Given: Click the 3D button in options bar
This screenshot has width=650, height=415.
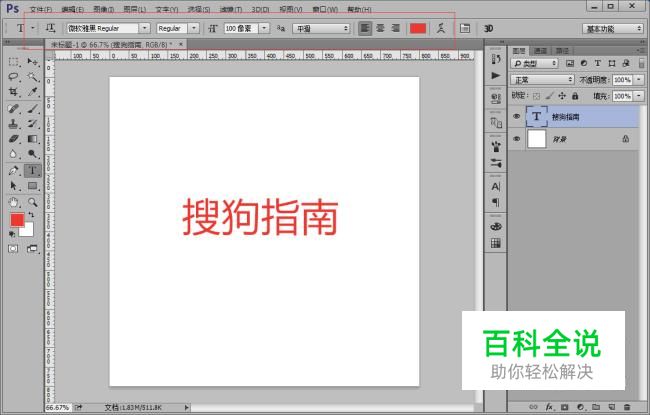Looking at the screenshot, I should (x=488, y=28).
